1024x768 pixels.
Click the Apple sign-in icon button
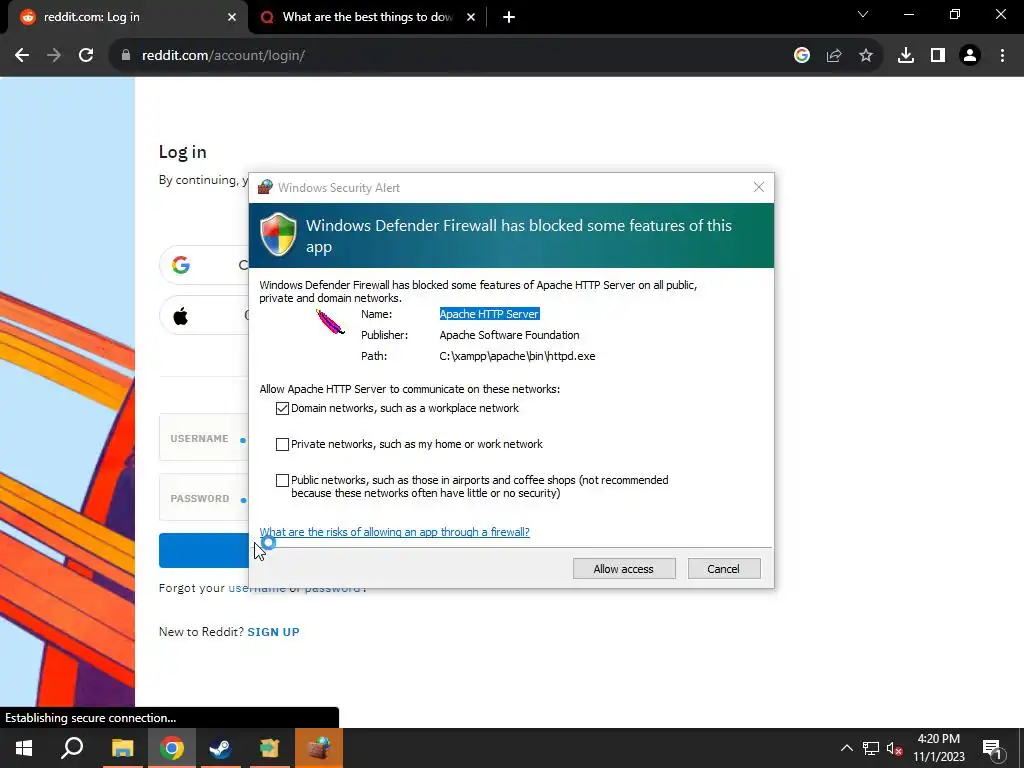[181, 317]
